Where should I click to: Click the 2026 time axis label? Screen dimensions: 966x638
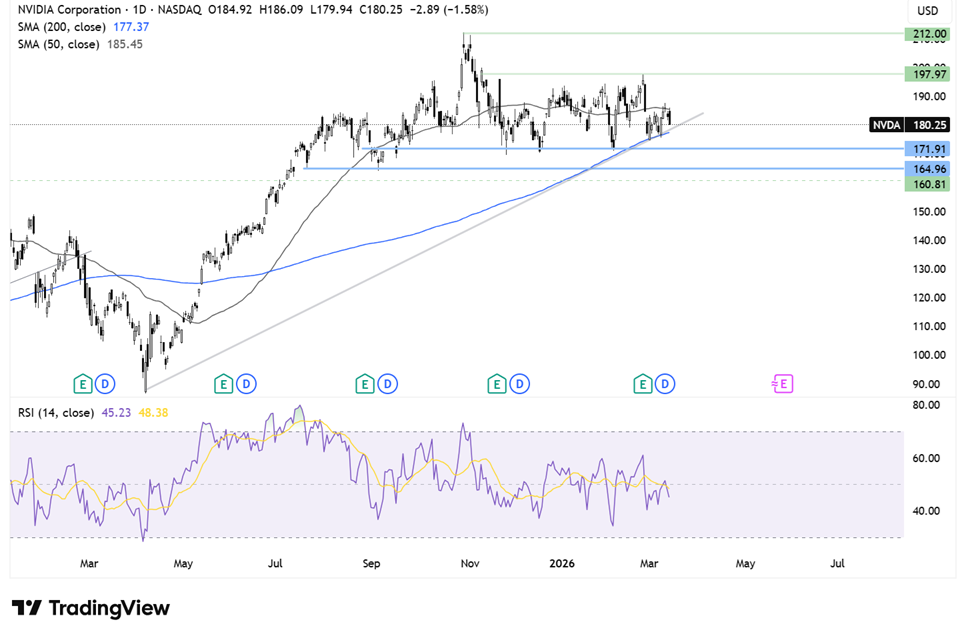pos(562,563)
